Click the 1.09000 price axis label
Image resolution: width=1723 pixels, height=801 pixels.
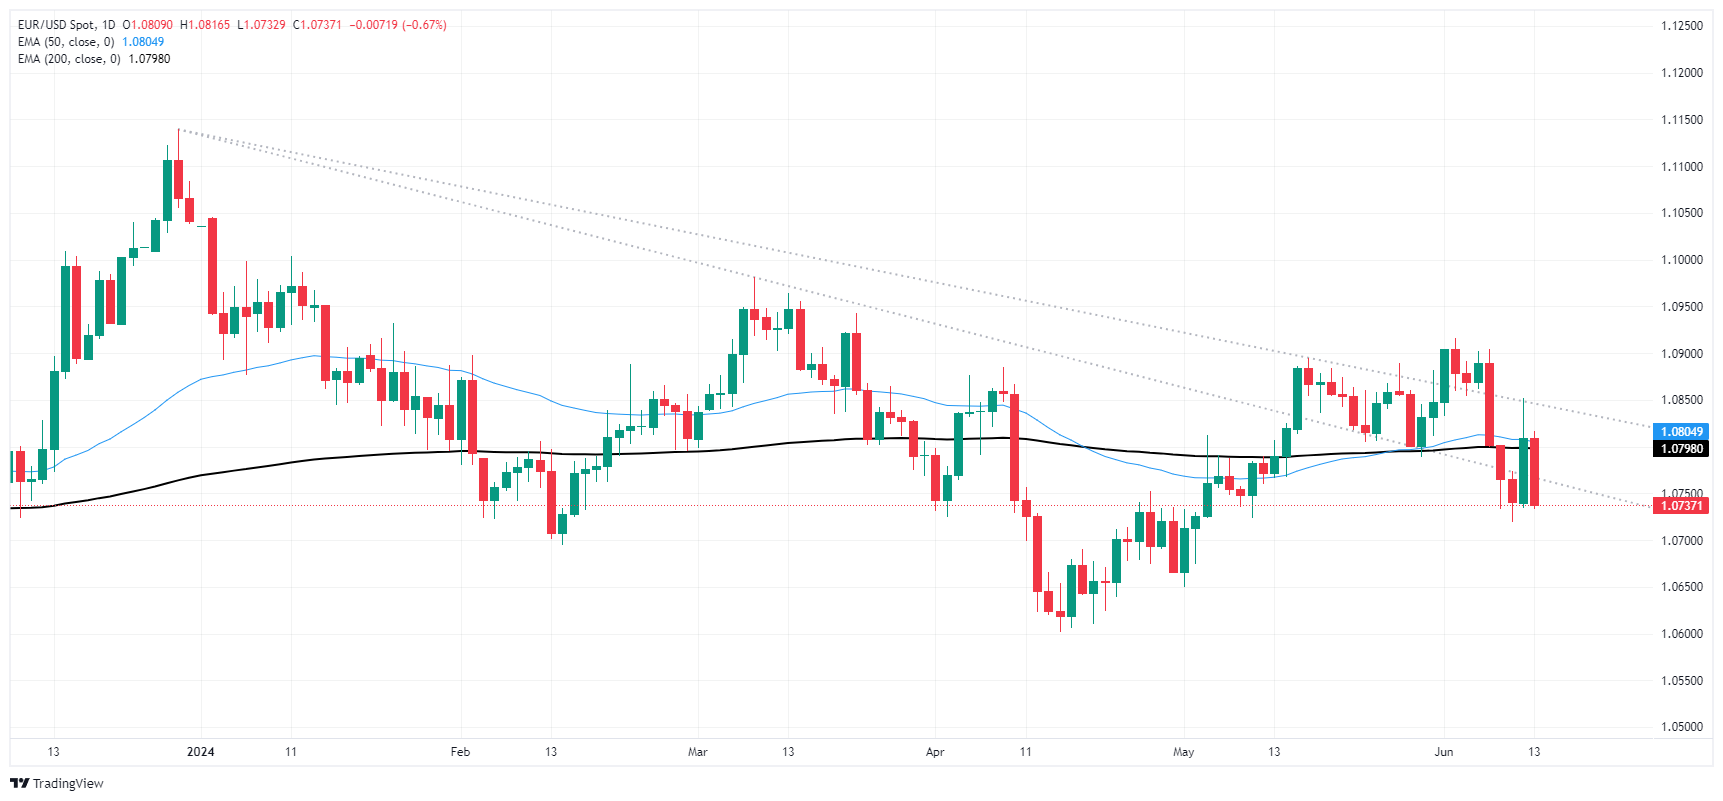(1681, 354)
